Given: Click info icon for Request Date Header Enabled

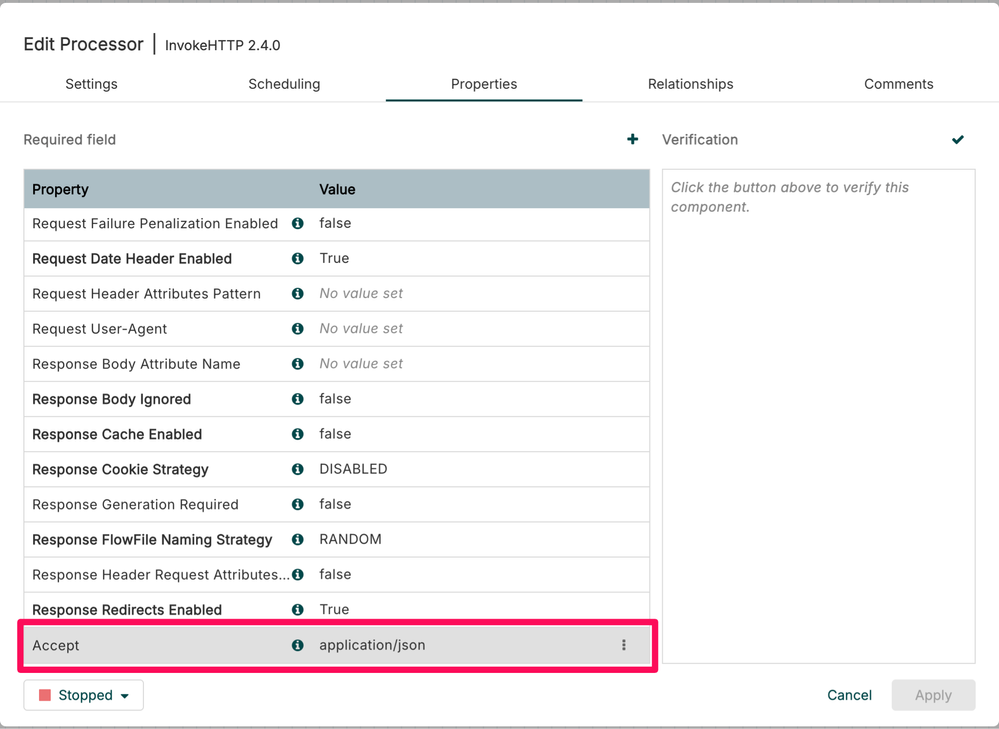Looking at the screenshot, I should click(x=297, y=259).
